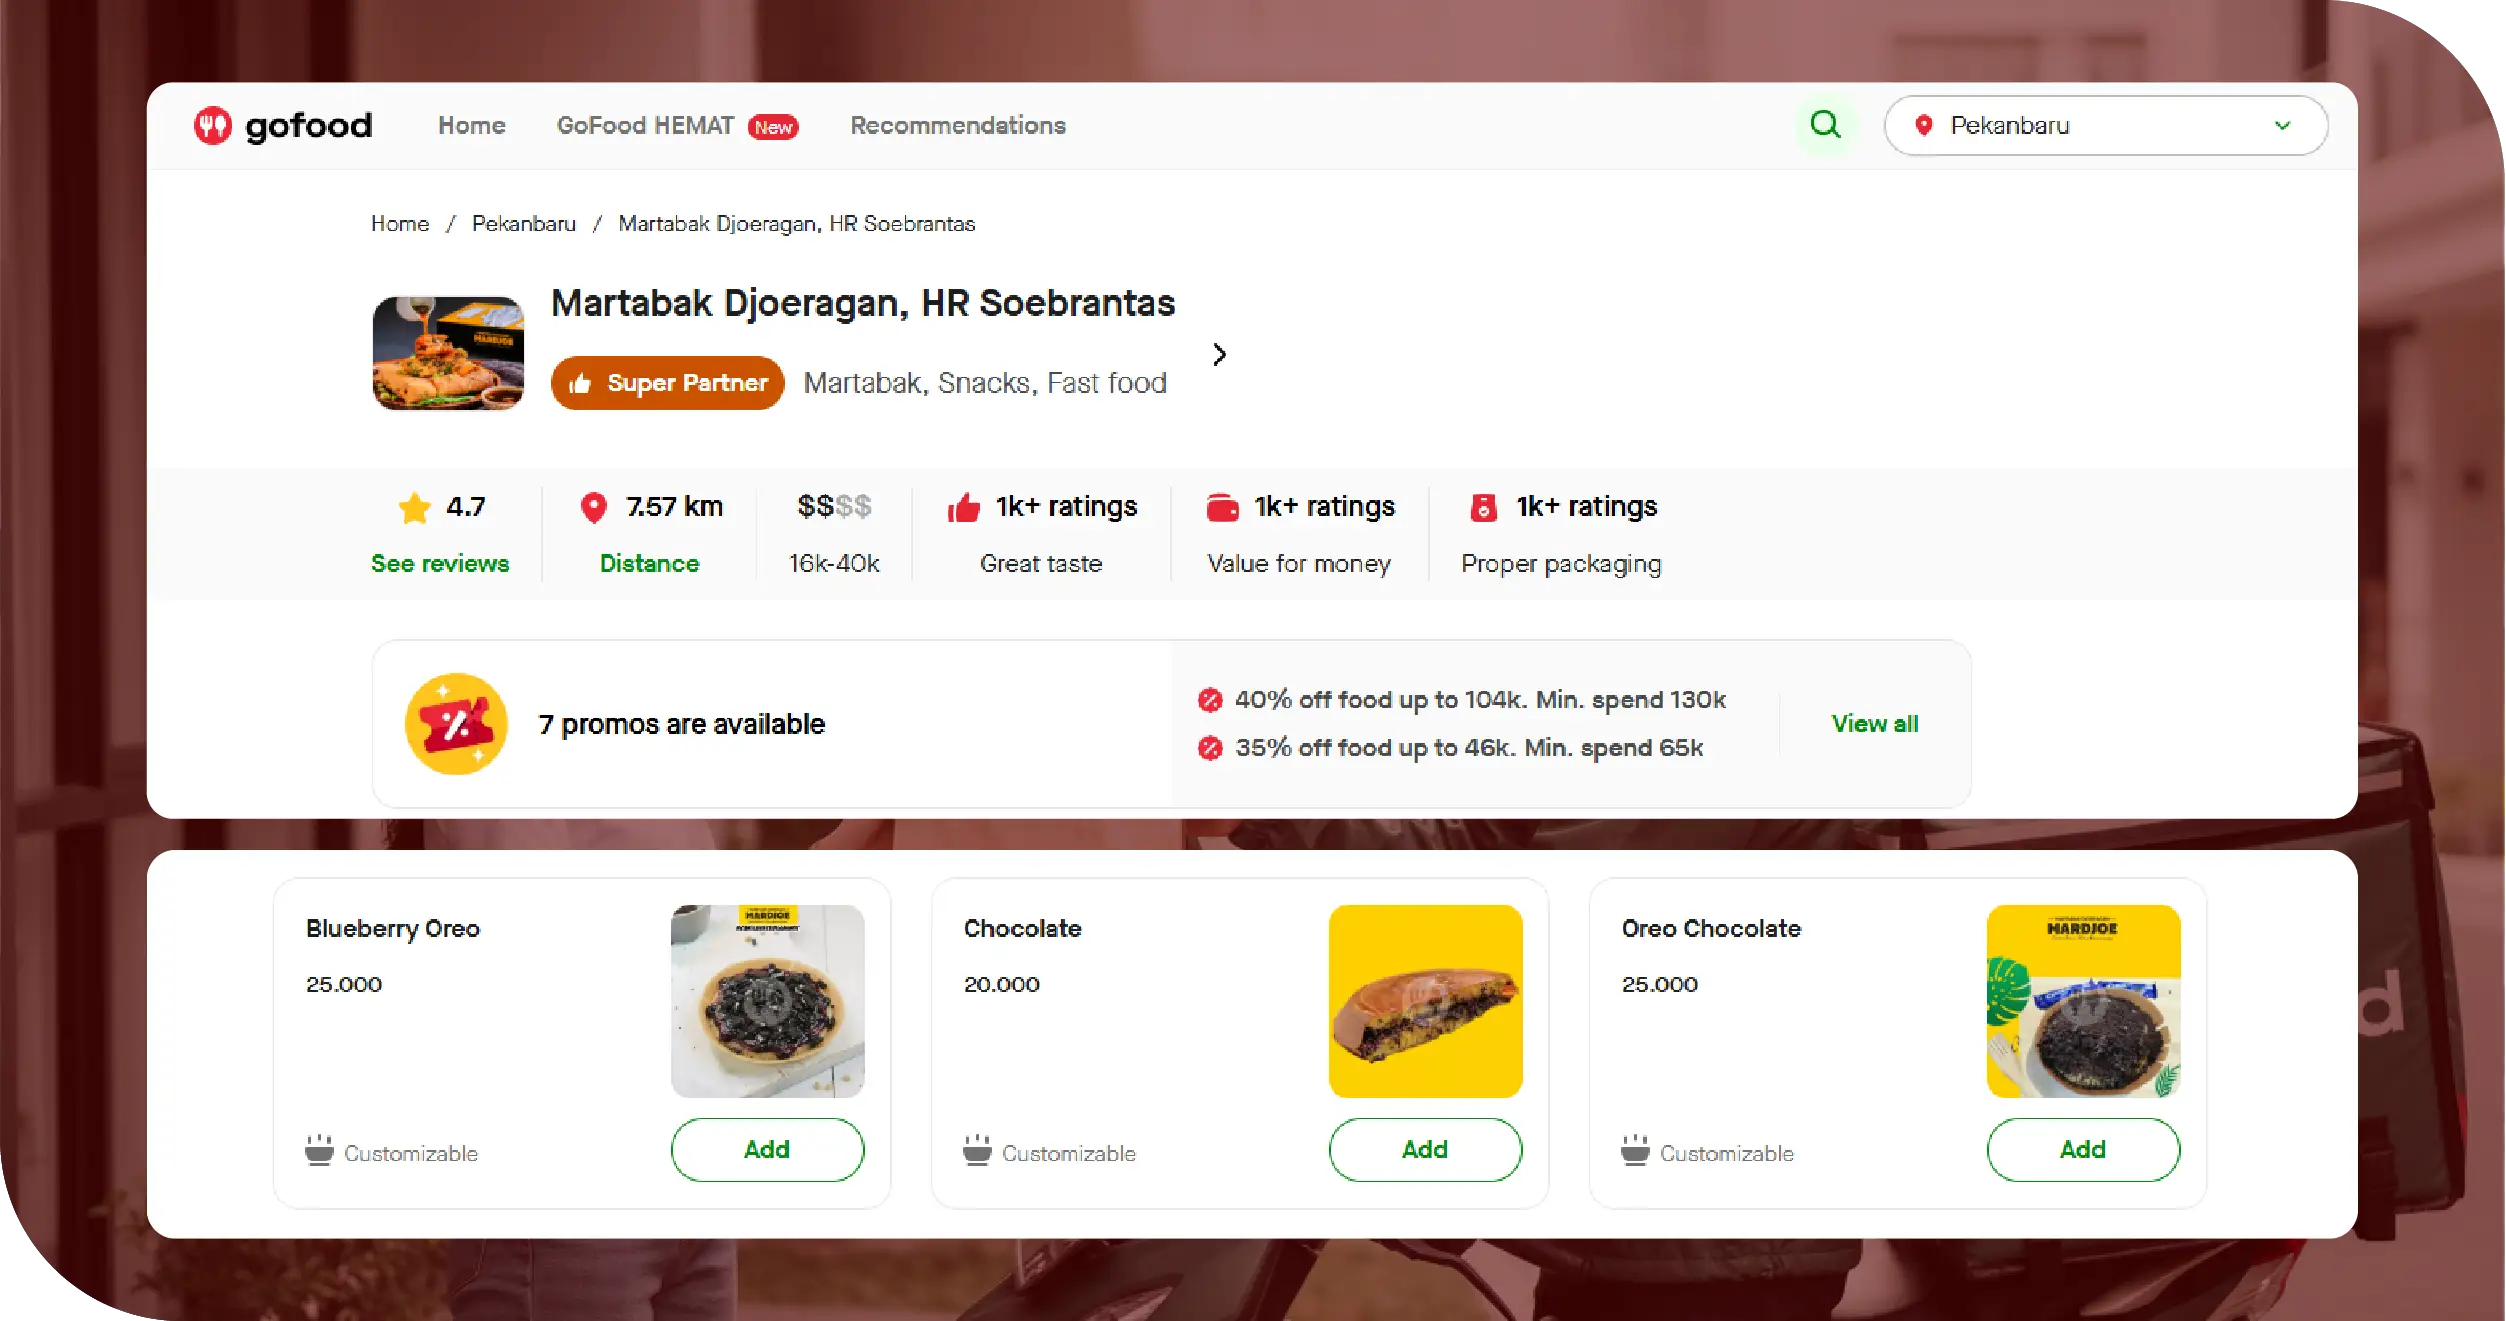Go to the Recommendations tab
Image resolution: width=2506 pixels, height=1321 pixels.
(957, 126)
